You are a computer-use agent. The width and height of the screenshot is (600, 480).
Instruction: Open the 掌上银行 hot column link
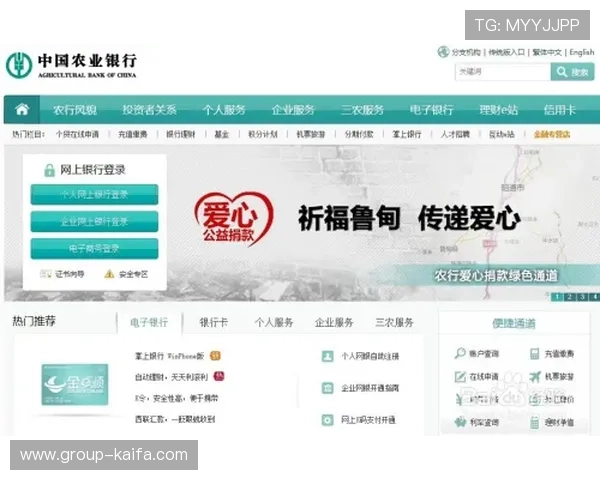(x=407, y=134)
